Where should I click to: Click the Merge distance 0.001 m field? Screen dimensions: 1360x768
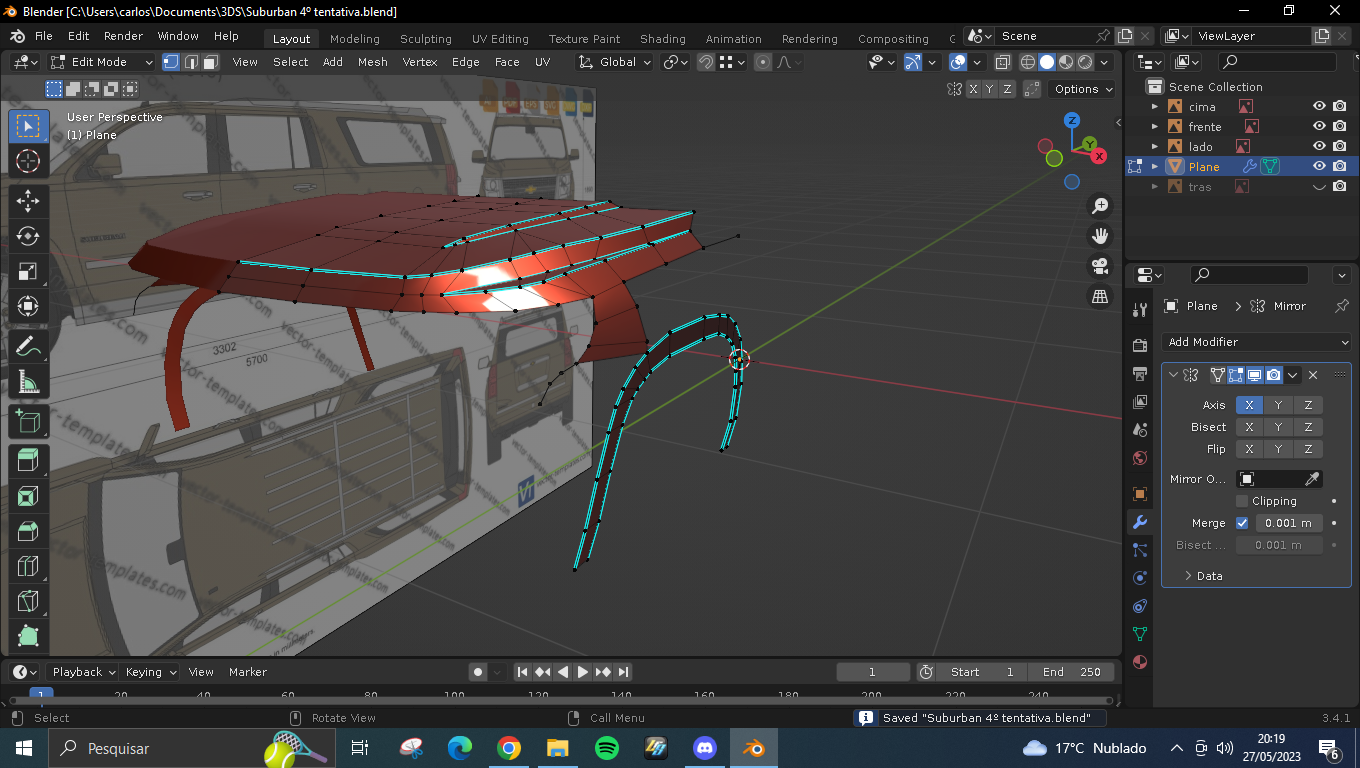click(x=1288, y=523)
